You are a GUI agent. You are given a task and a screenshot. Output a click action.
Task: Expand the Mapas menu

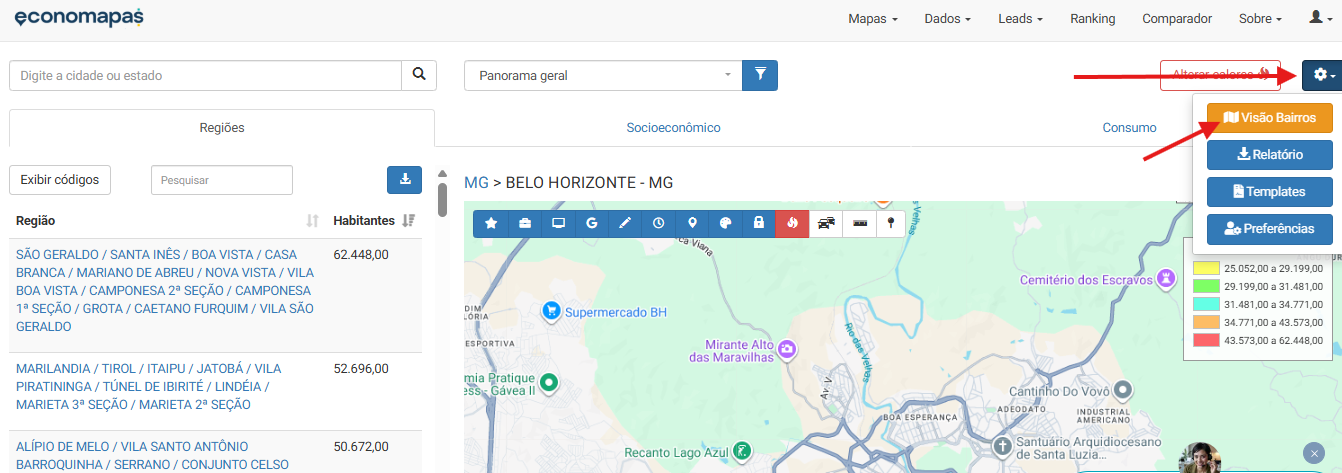pyautogui.click(x=872, y=19)
